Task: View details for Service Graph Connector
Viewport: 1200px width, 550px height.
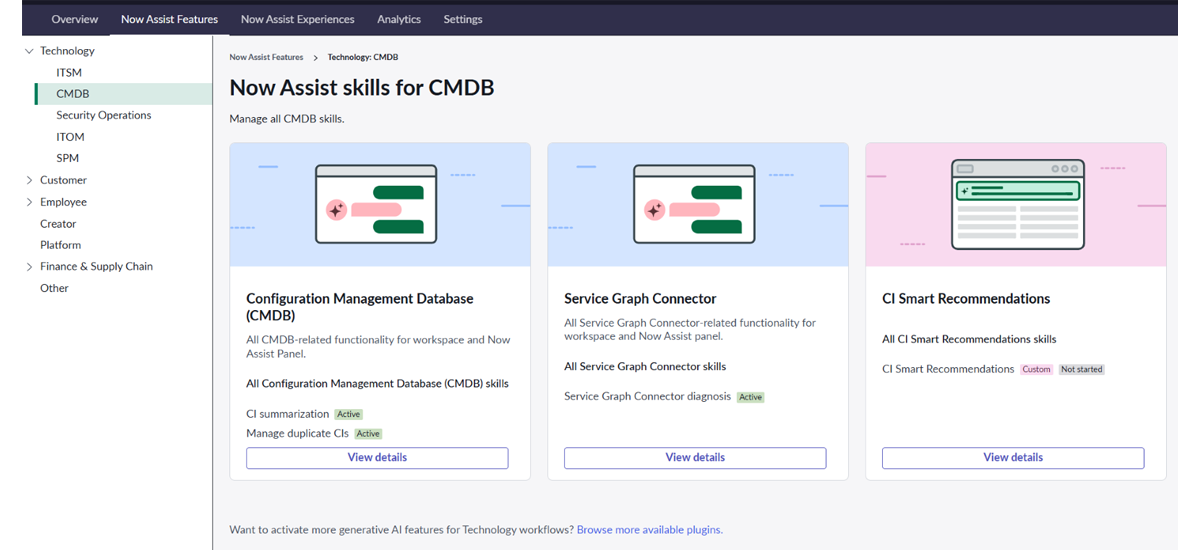Action: coord(695,458)
